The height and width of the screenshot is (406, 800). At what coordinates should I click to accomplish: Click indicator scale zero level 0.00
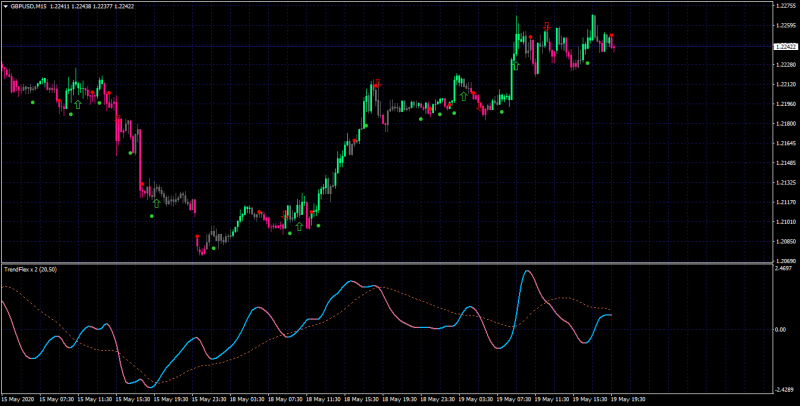pyautogui.click(x=781, y=329)
